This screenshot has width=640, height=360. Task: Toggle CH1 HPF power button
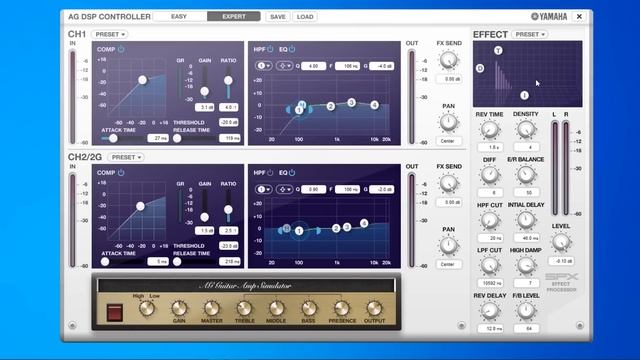click(x=270, y=49)
